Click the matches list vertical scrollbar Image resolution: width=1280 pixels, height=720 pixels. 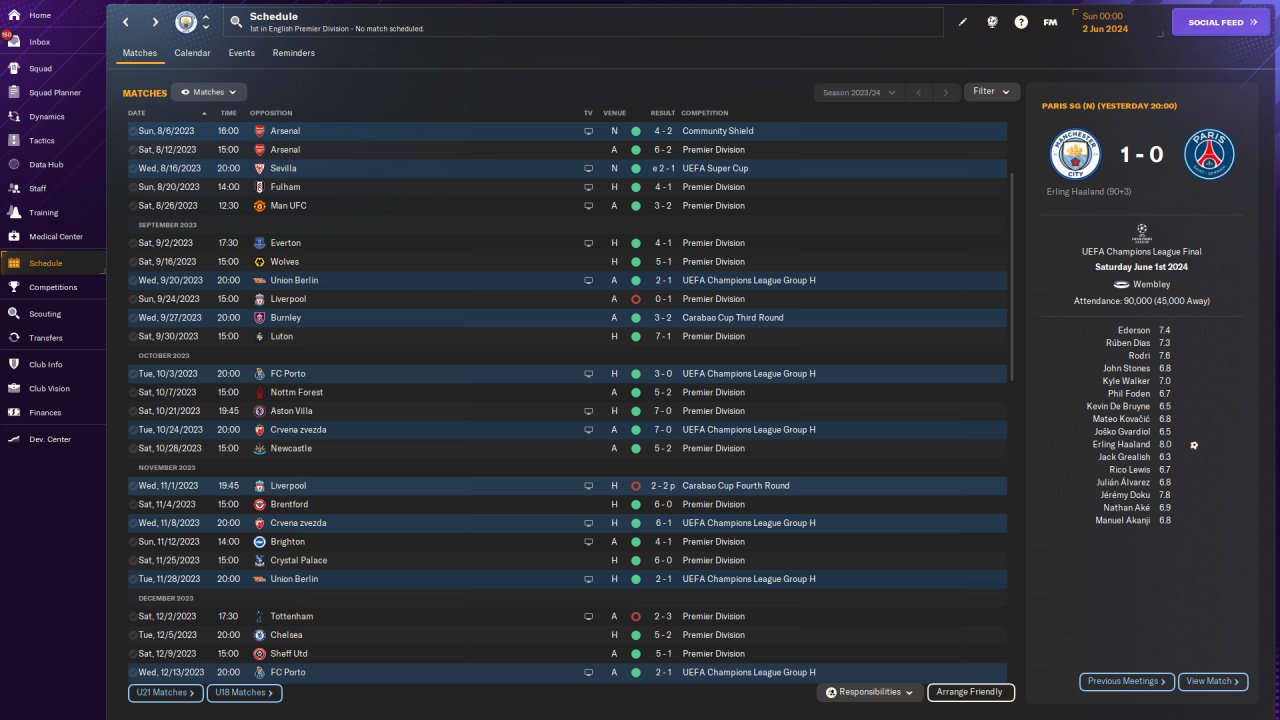(x=1013, y=276)
